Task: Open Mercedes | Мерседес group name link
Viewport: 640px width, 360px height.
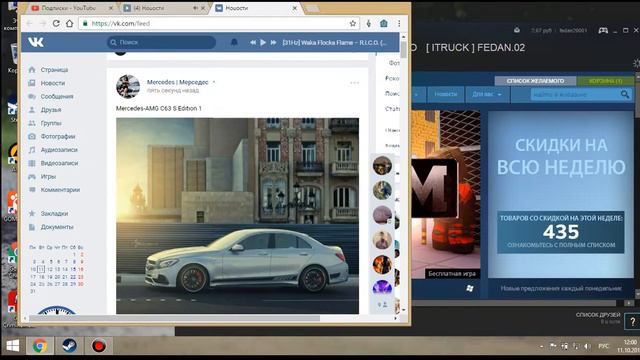Action: pos(178,82)
